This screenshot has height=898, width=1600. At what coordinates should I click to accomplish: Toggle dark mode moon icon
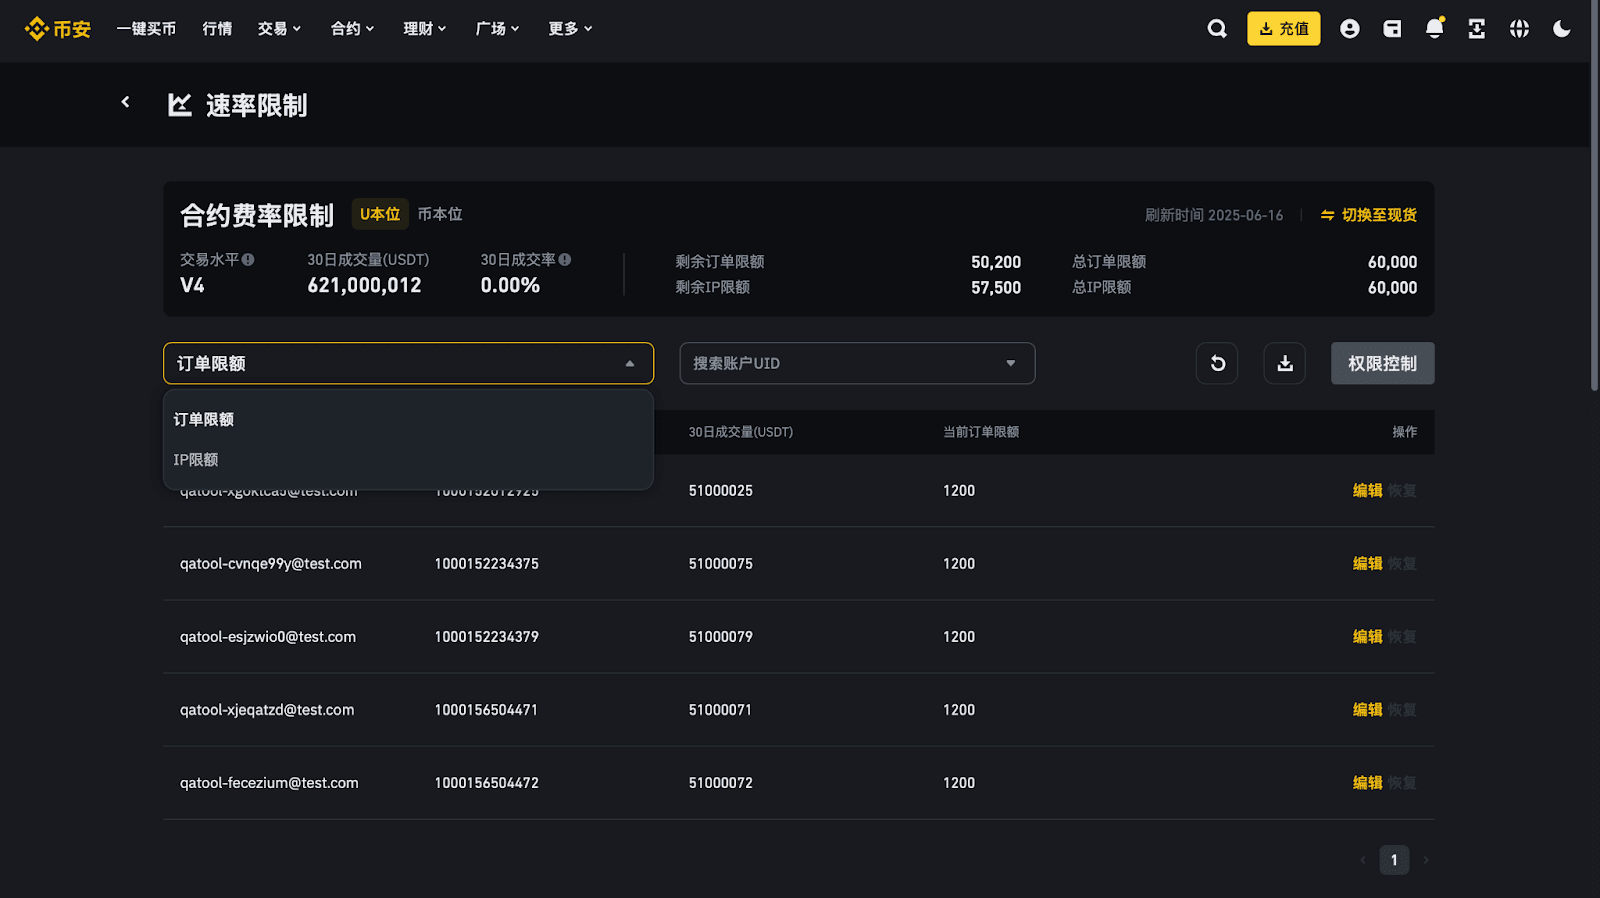coord(1561,29)
